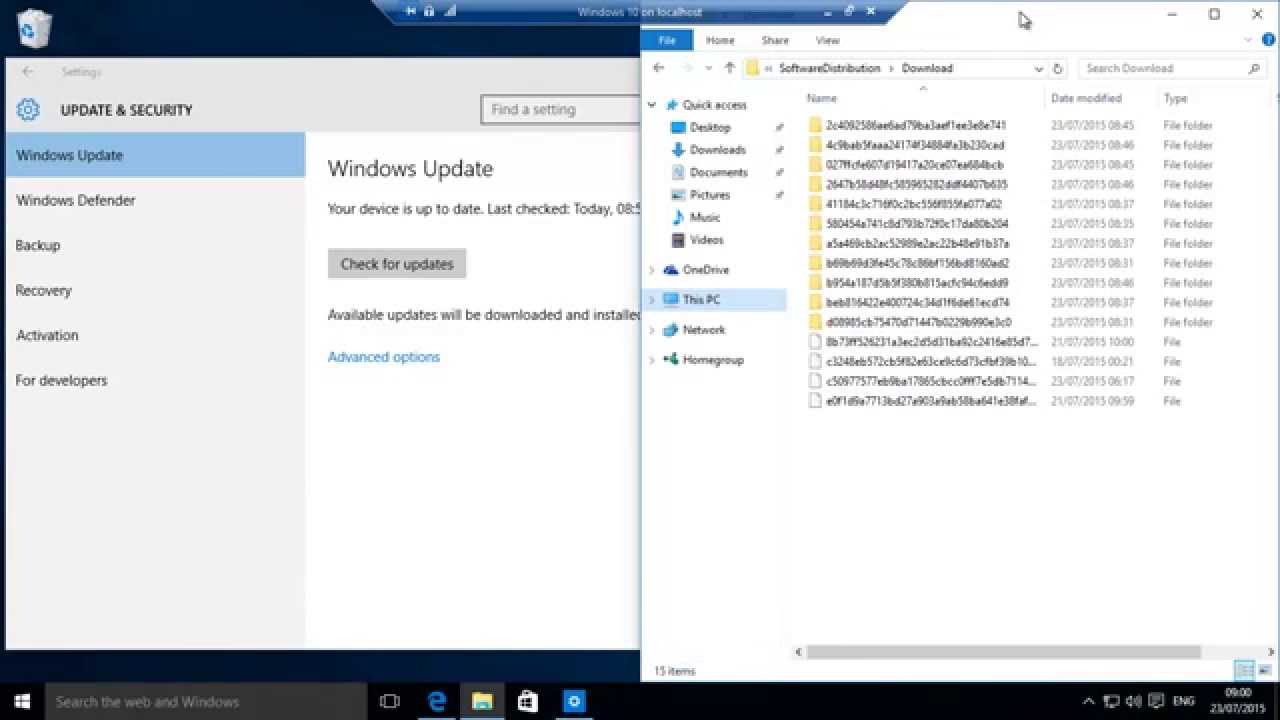Click the volume tray icon

1134,701
